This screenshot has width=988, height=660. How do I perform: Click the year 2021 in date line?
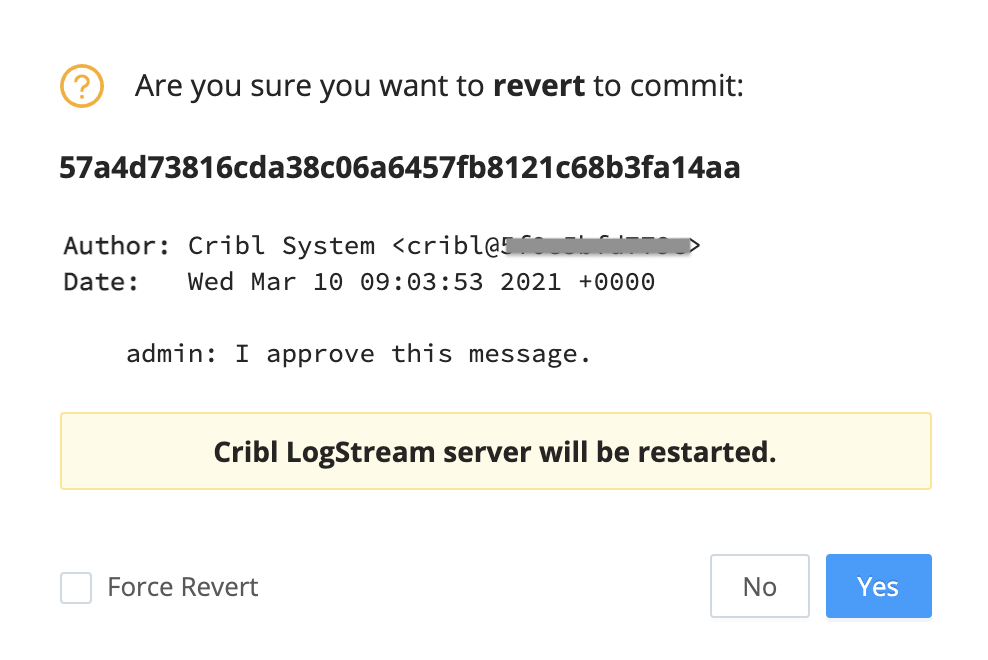tap(531, 282)
